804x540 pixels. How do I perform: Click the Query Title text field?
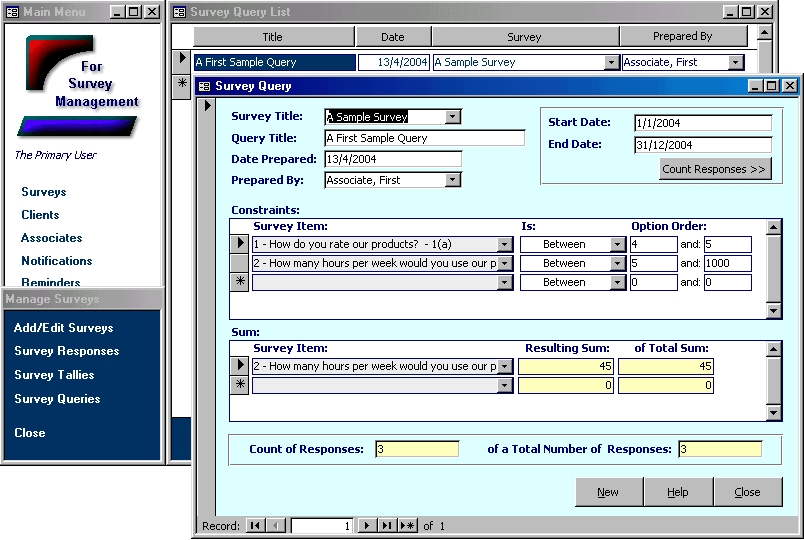[424, 138]
